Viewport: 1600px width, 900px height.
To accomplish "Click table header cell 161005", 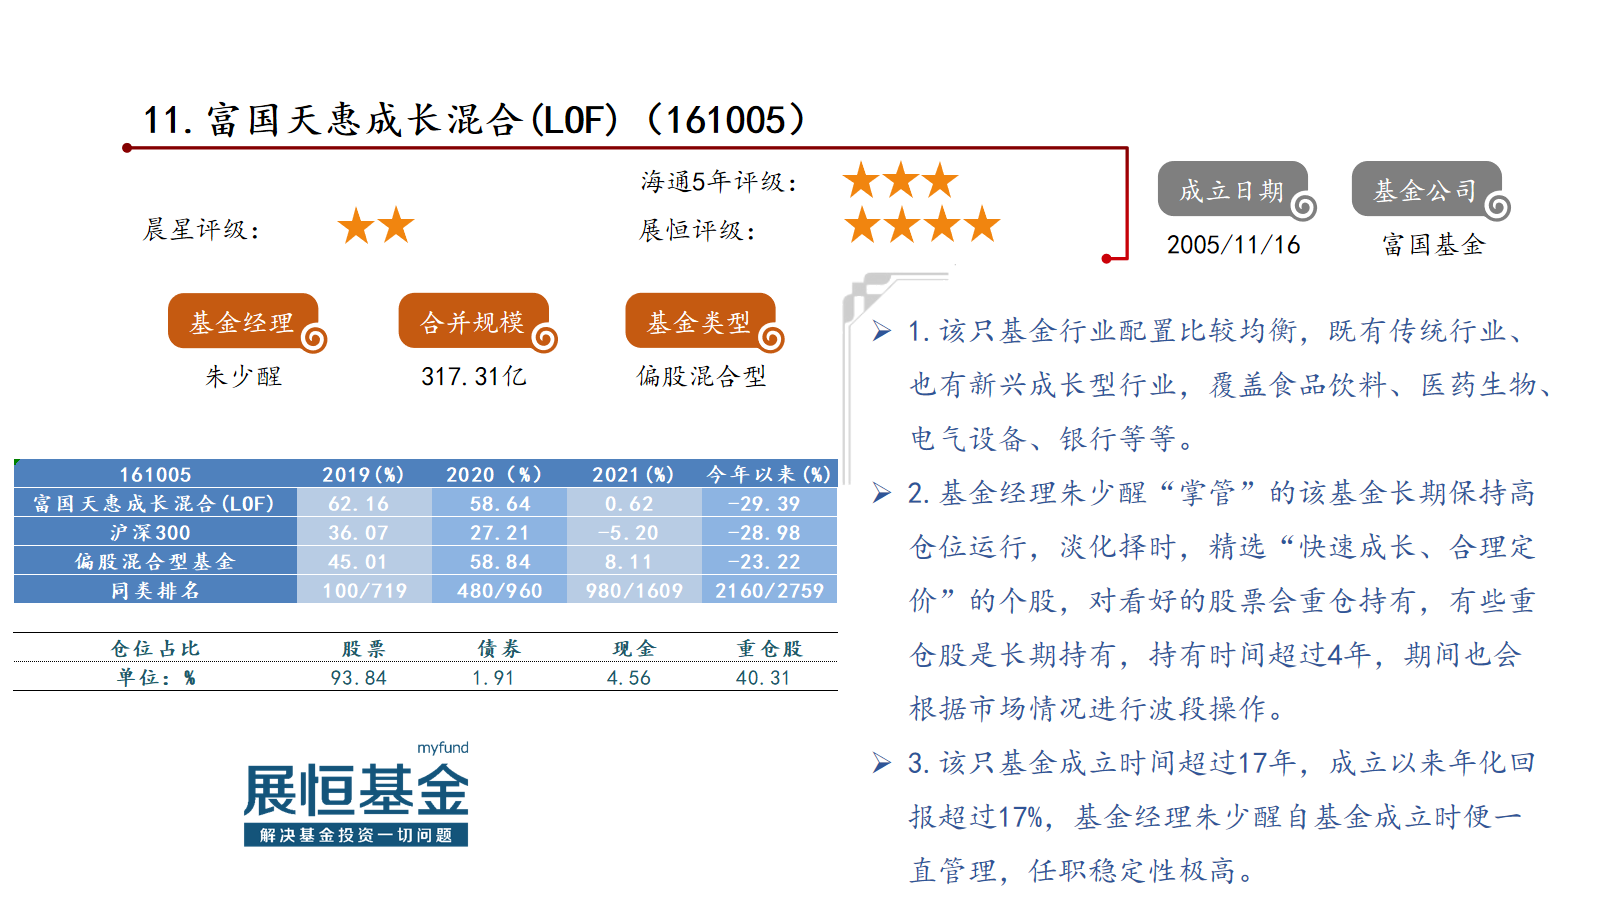I will [155, 474].
